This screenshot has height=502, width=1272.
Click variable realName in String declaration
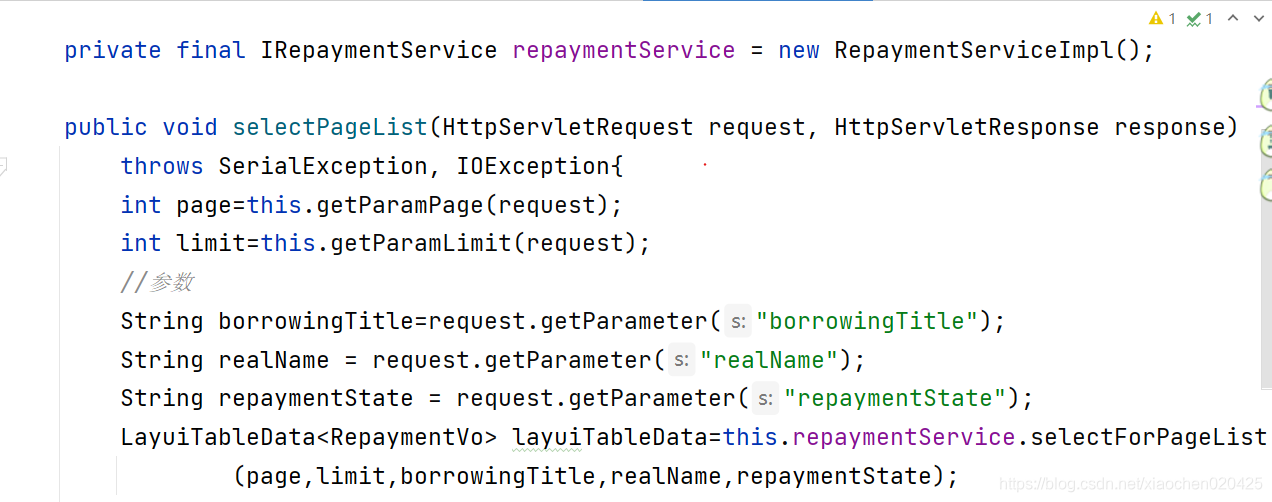275,360
